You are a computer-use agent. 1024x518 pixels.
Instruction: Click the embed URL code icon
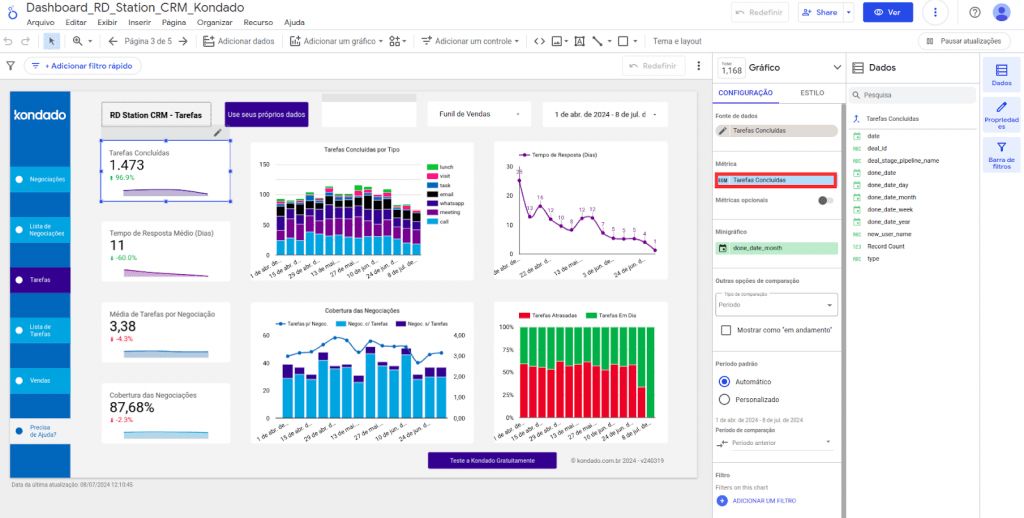pyautogui.click(x=540, y=41)
